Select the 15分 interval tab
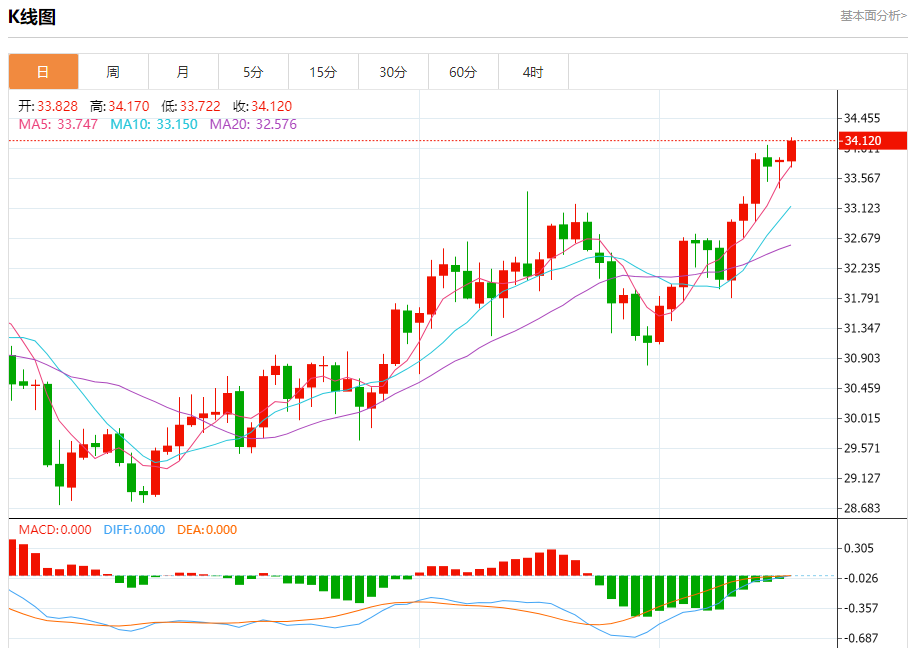915x648 pixels. pyautogui.click(x=323, y=72)
